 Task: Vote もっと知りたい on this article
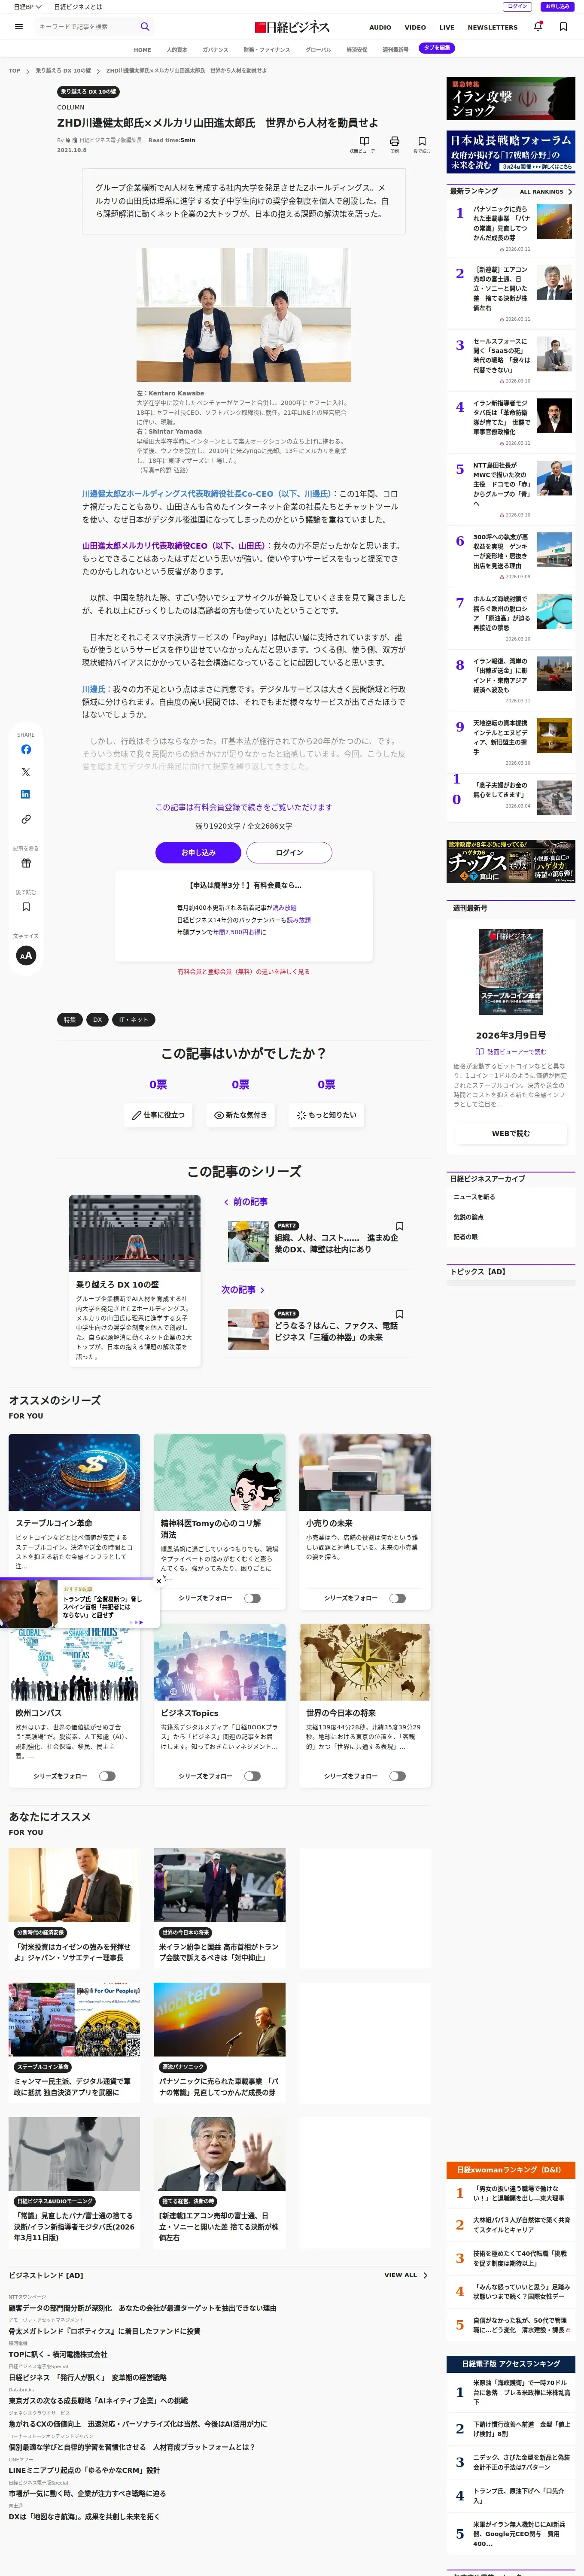(326, 1114)
